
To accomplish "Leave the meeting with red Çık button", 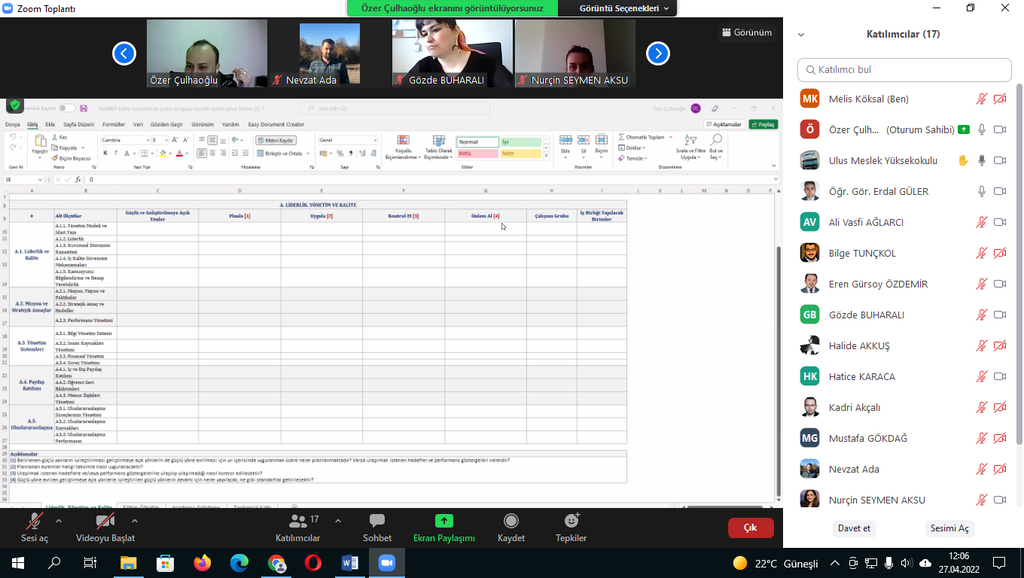I will [x=750, y=528].
